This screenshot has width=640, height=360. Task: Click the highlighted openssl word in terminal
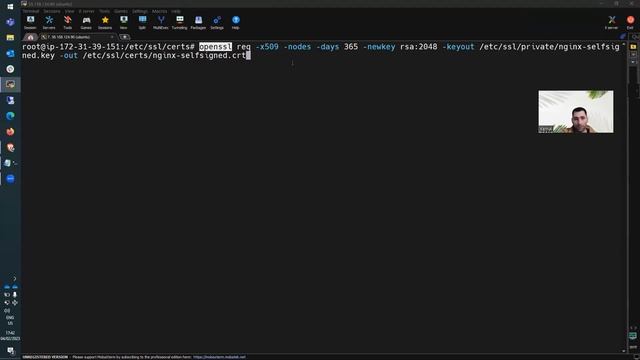tap(215, 47)
